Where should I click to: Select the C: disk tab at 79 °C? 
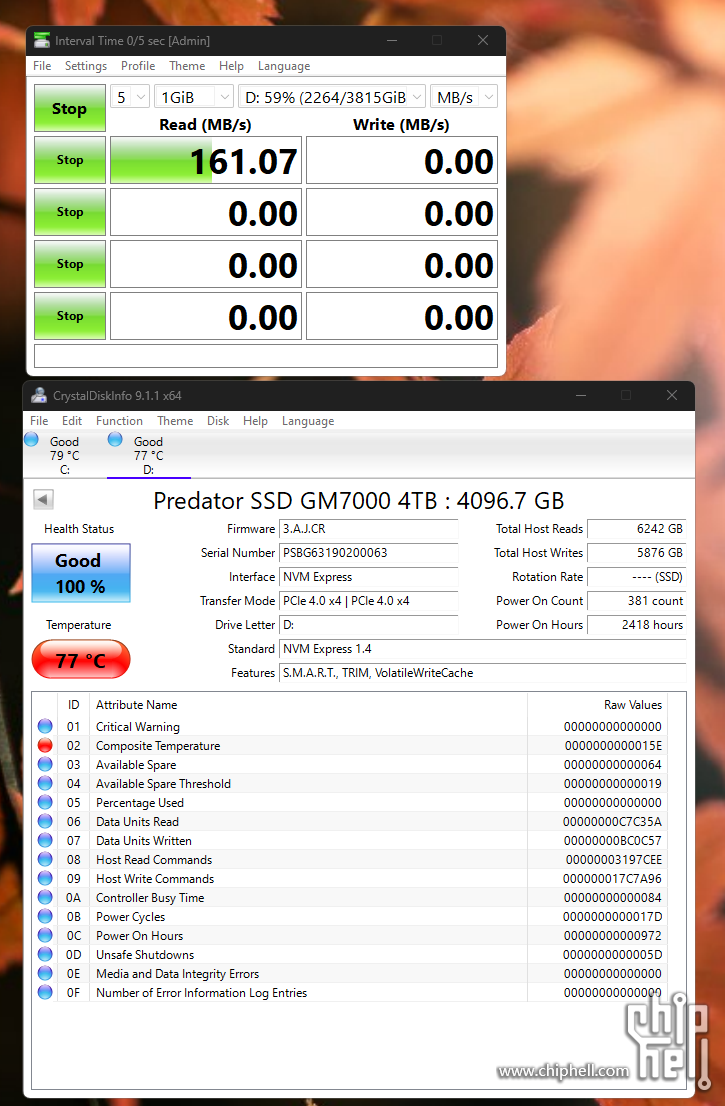tap(64, 455)
